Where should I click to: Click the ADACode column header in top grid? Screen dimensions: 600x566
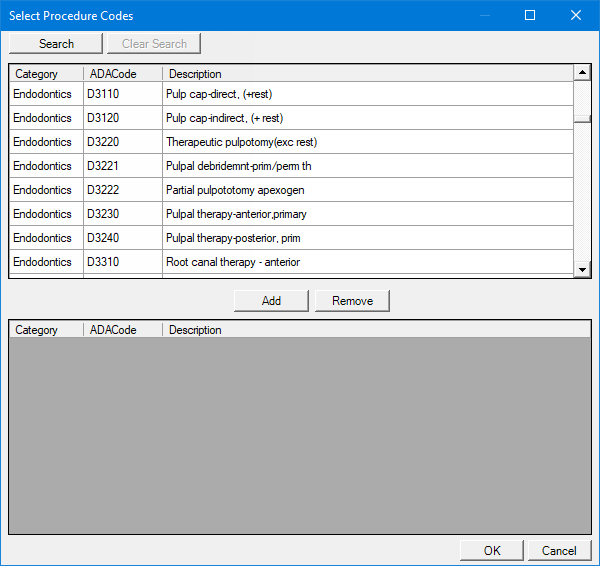click(x=123, y=73)
